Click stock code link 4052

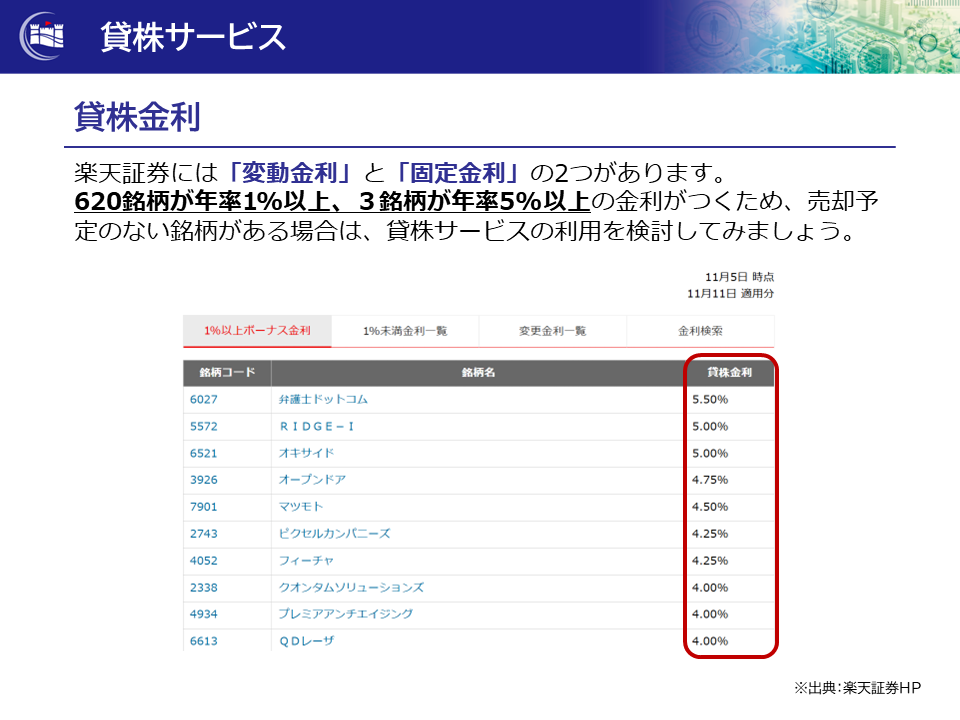(x=203, y=560)
